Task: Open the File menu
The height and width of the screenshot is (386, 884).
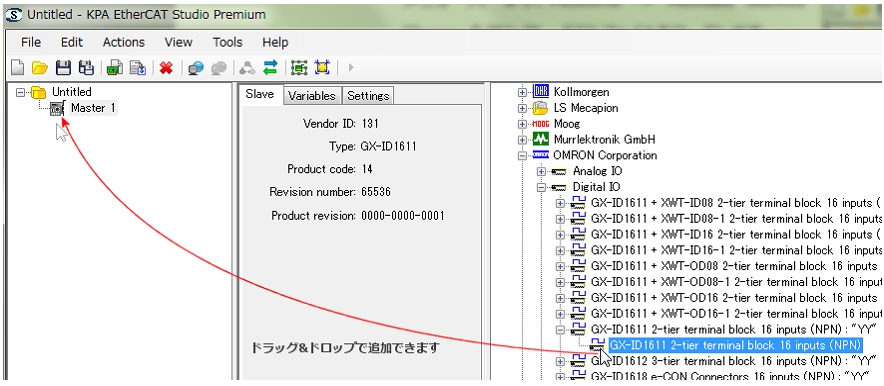Action: [x=31, y=43]
